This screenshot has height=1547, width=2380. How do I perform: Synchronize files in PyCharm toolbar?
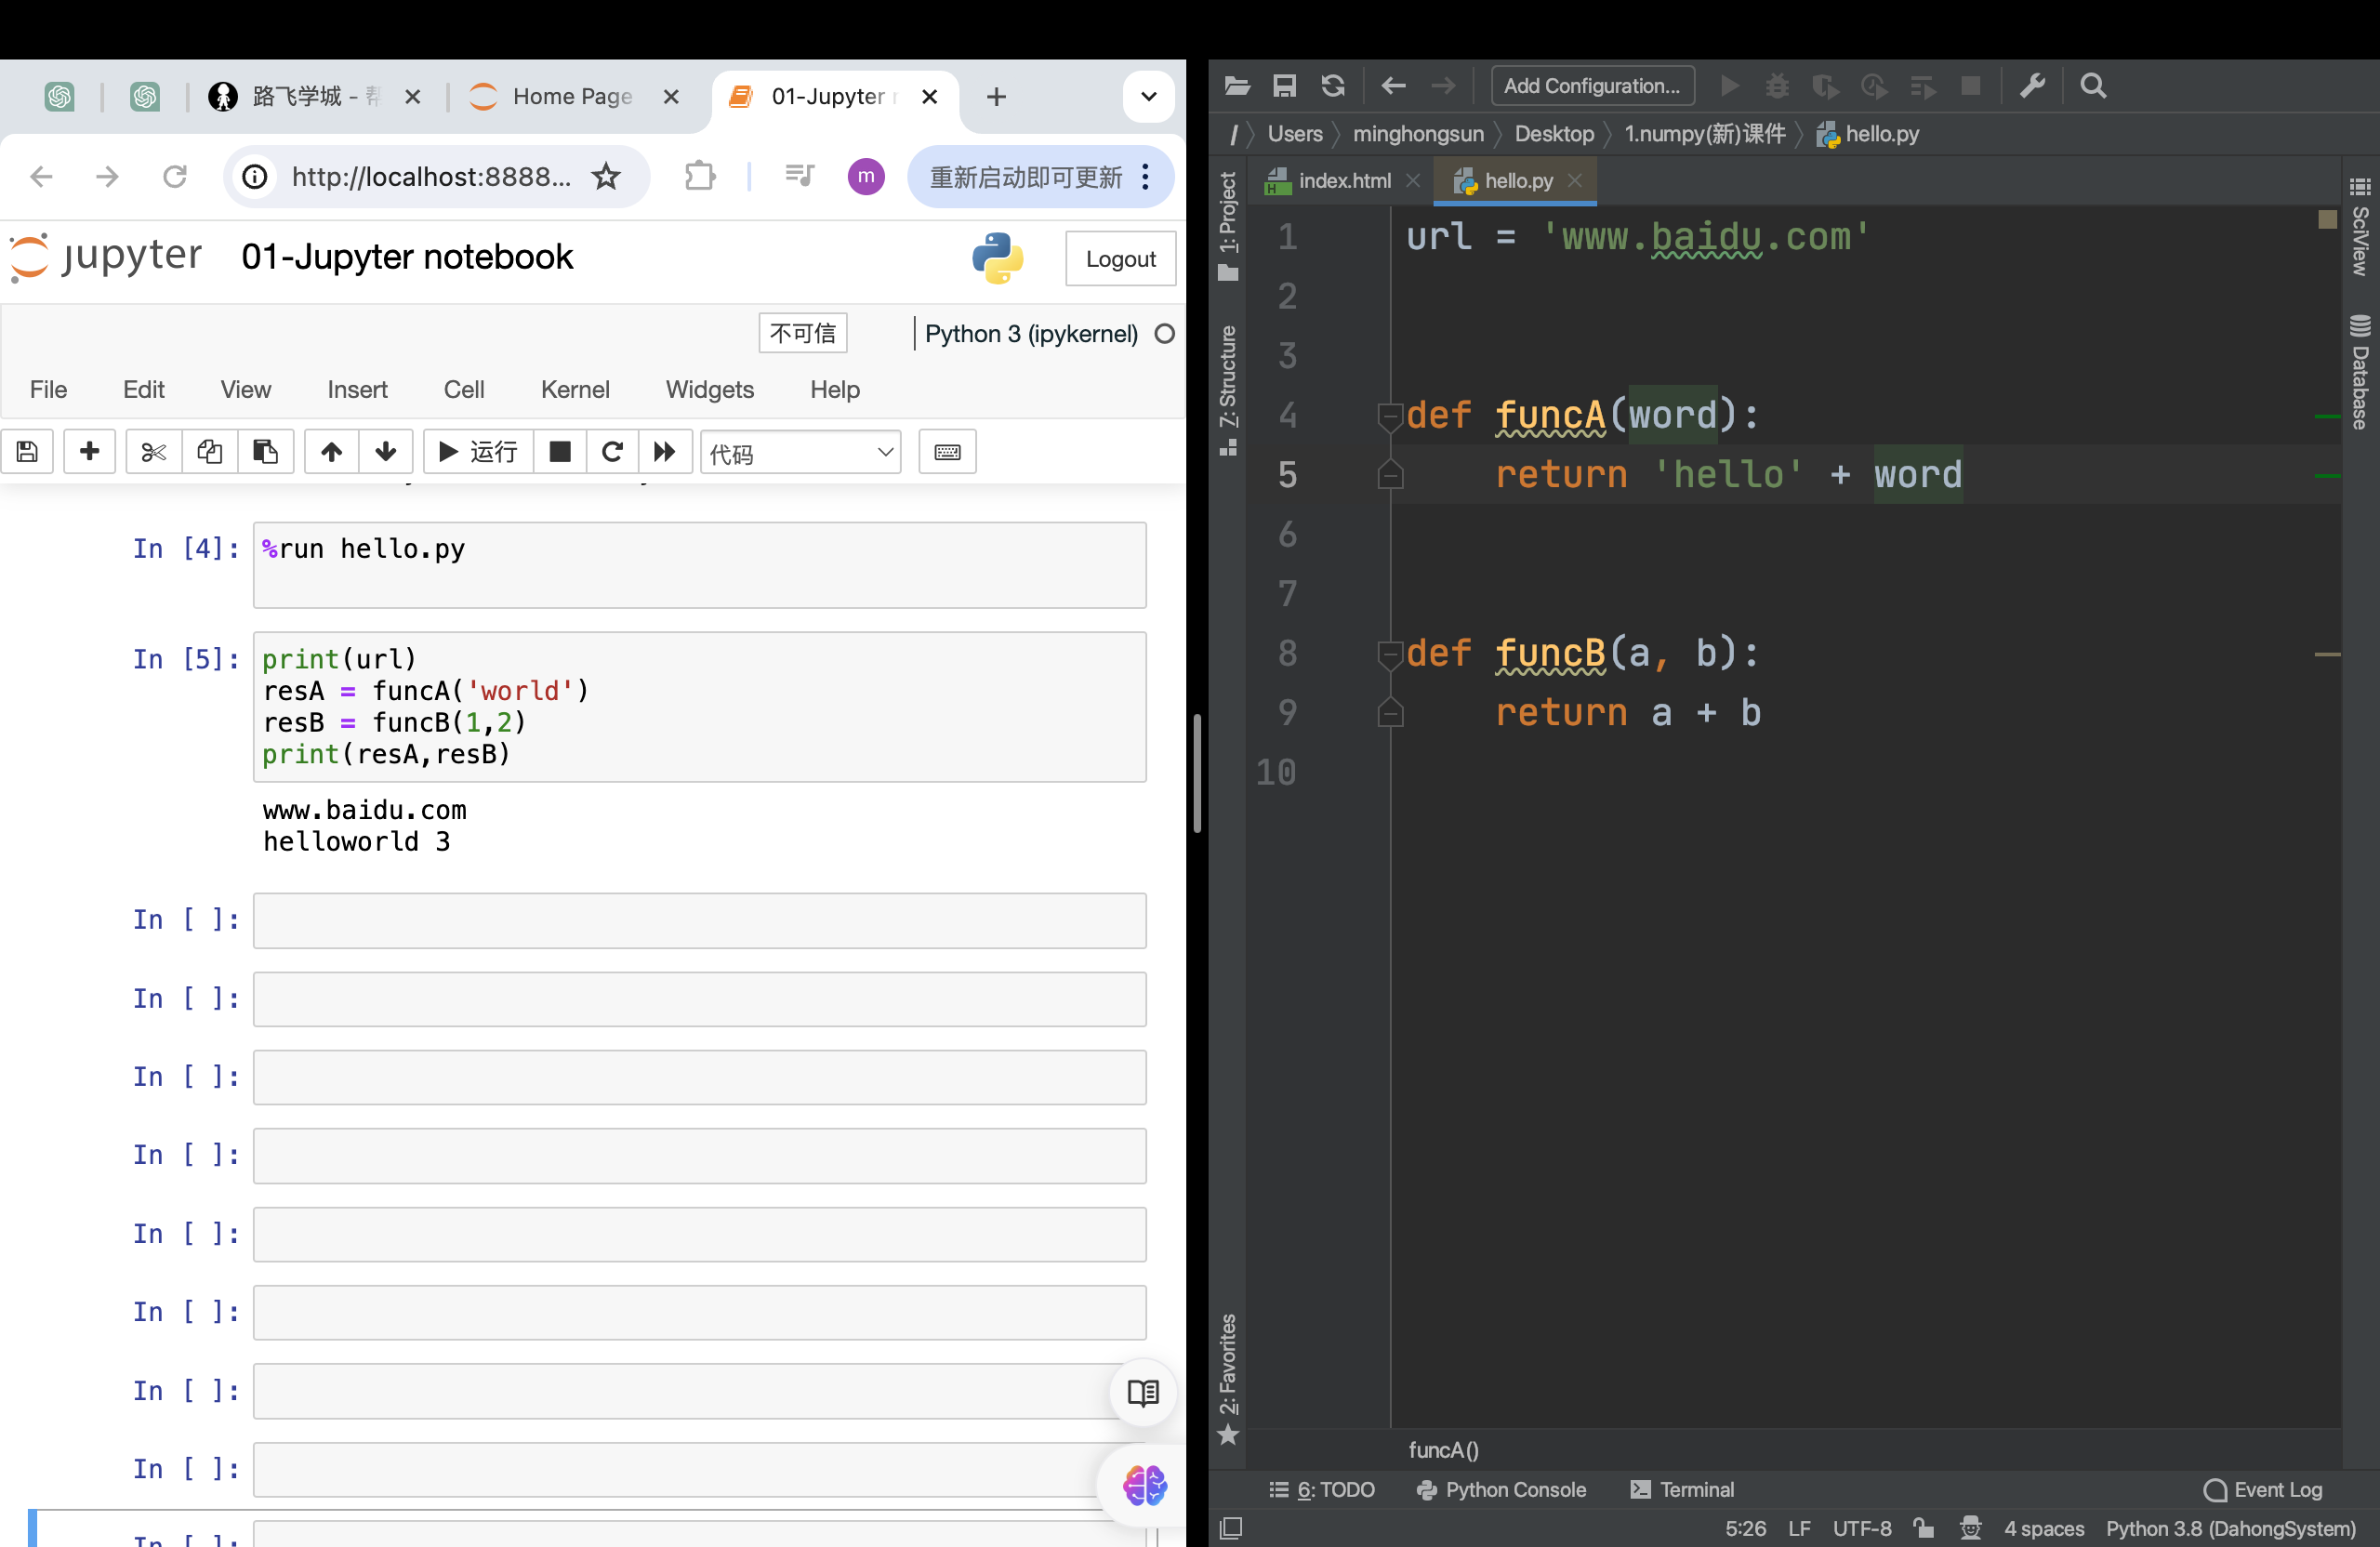[1333, 86]
